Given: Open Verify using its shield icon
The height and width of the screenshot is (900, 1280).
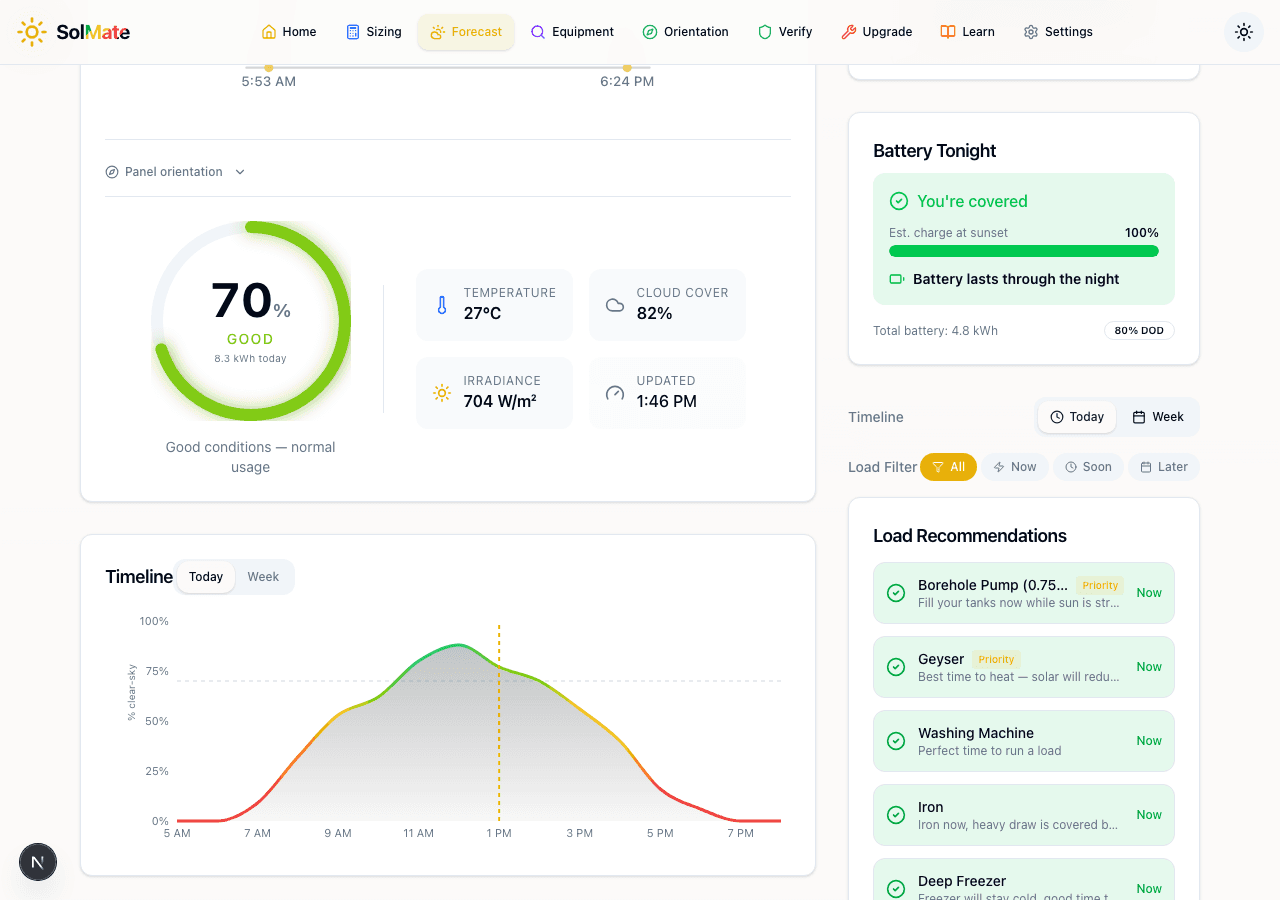Looking at the screenshot, I should pos(764,31).
